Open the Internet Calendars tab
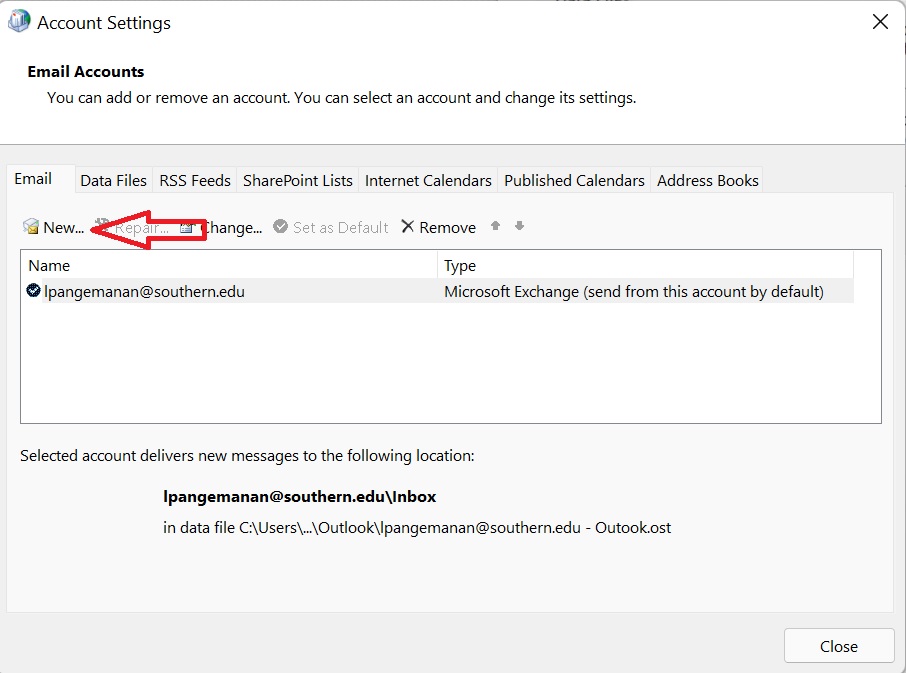Viewport: 906px width, 673px height. (x=428, y=180)
